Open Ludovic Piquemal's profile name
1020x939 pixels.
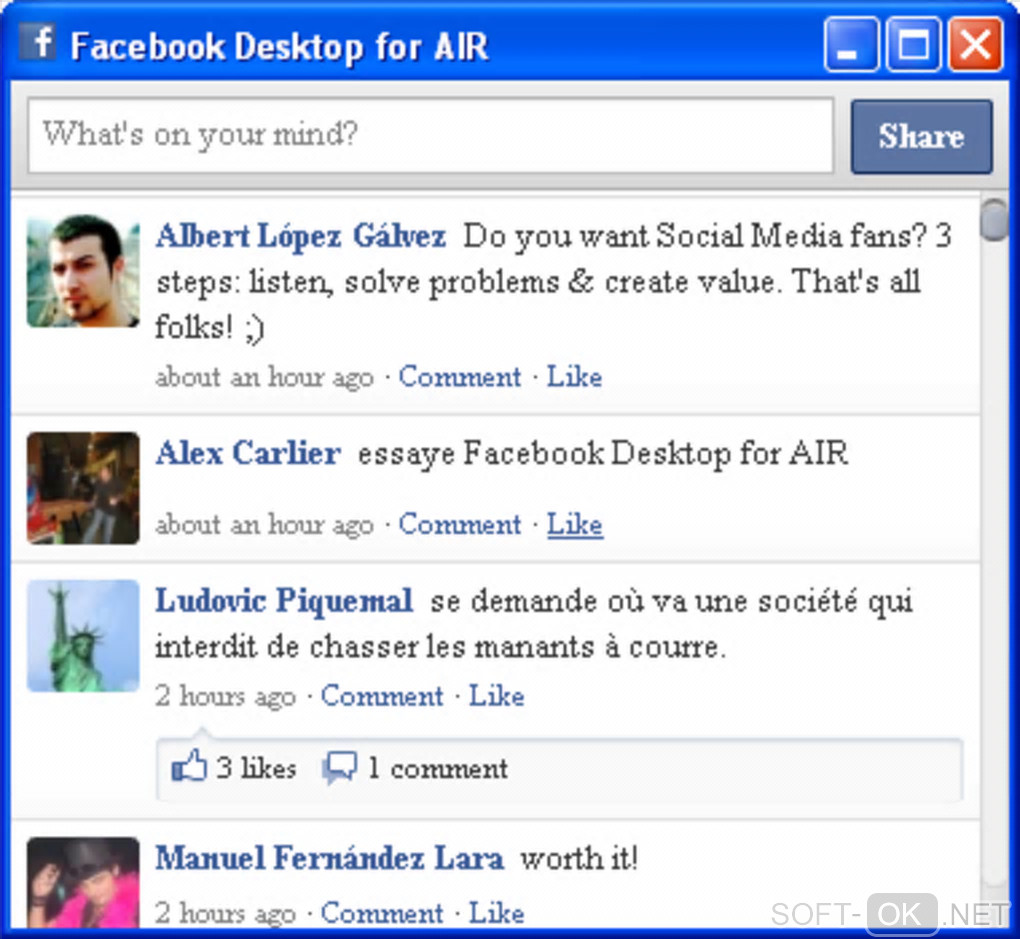point(284,601)
